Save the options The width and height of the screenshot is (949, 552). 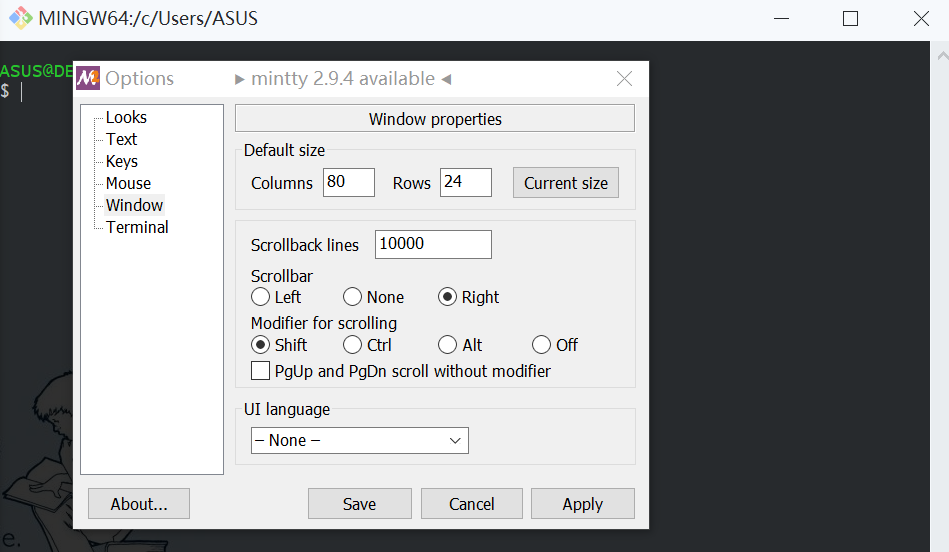pos(360,504)
